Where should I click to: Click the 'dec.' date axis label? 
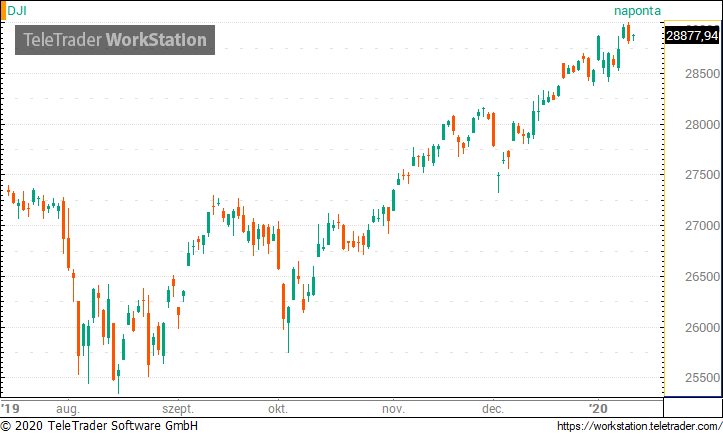coord(492,409)
